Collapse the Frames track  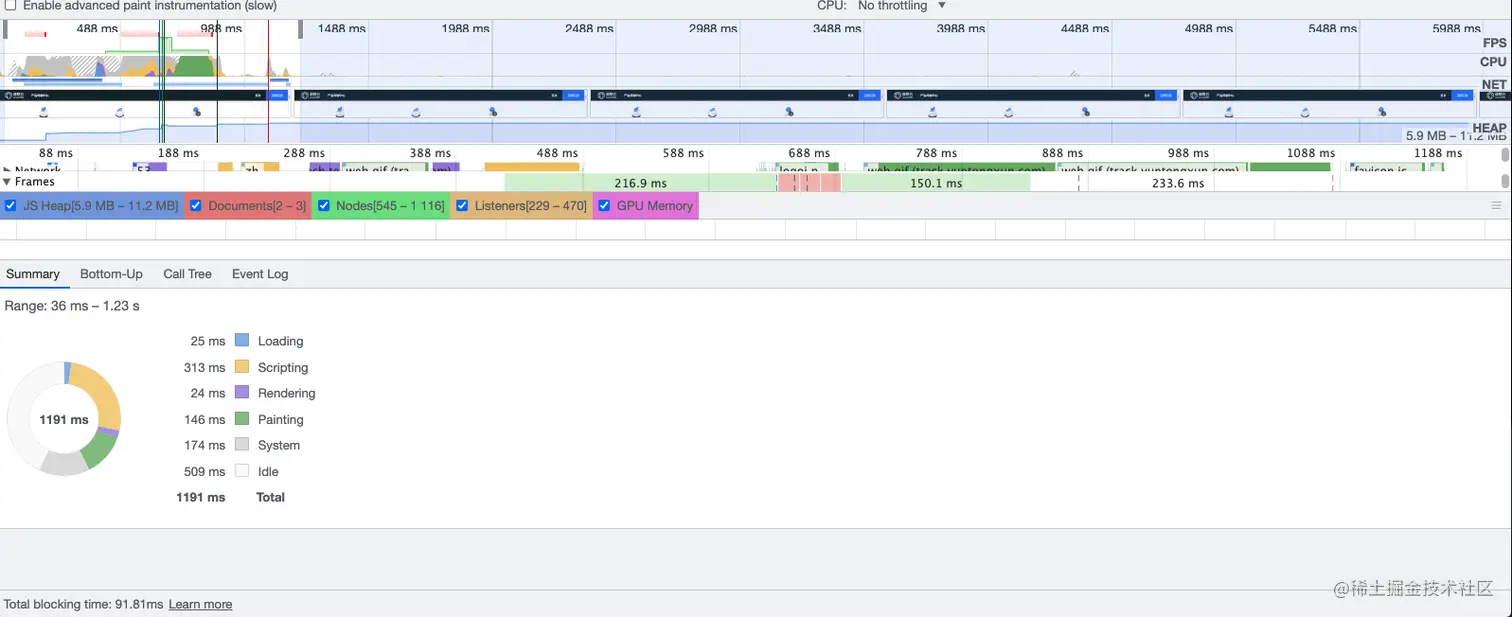tap(7, 182)
